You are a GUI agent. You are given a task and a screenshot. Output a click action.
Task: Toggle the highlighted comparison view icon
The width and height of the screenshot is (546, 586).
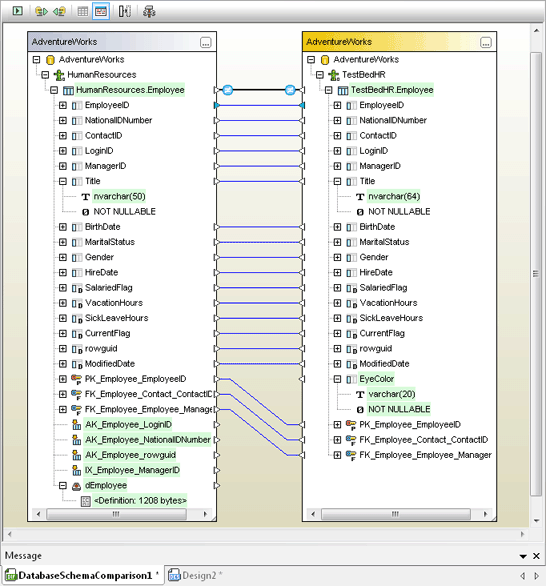101,11
